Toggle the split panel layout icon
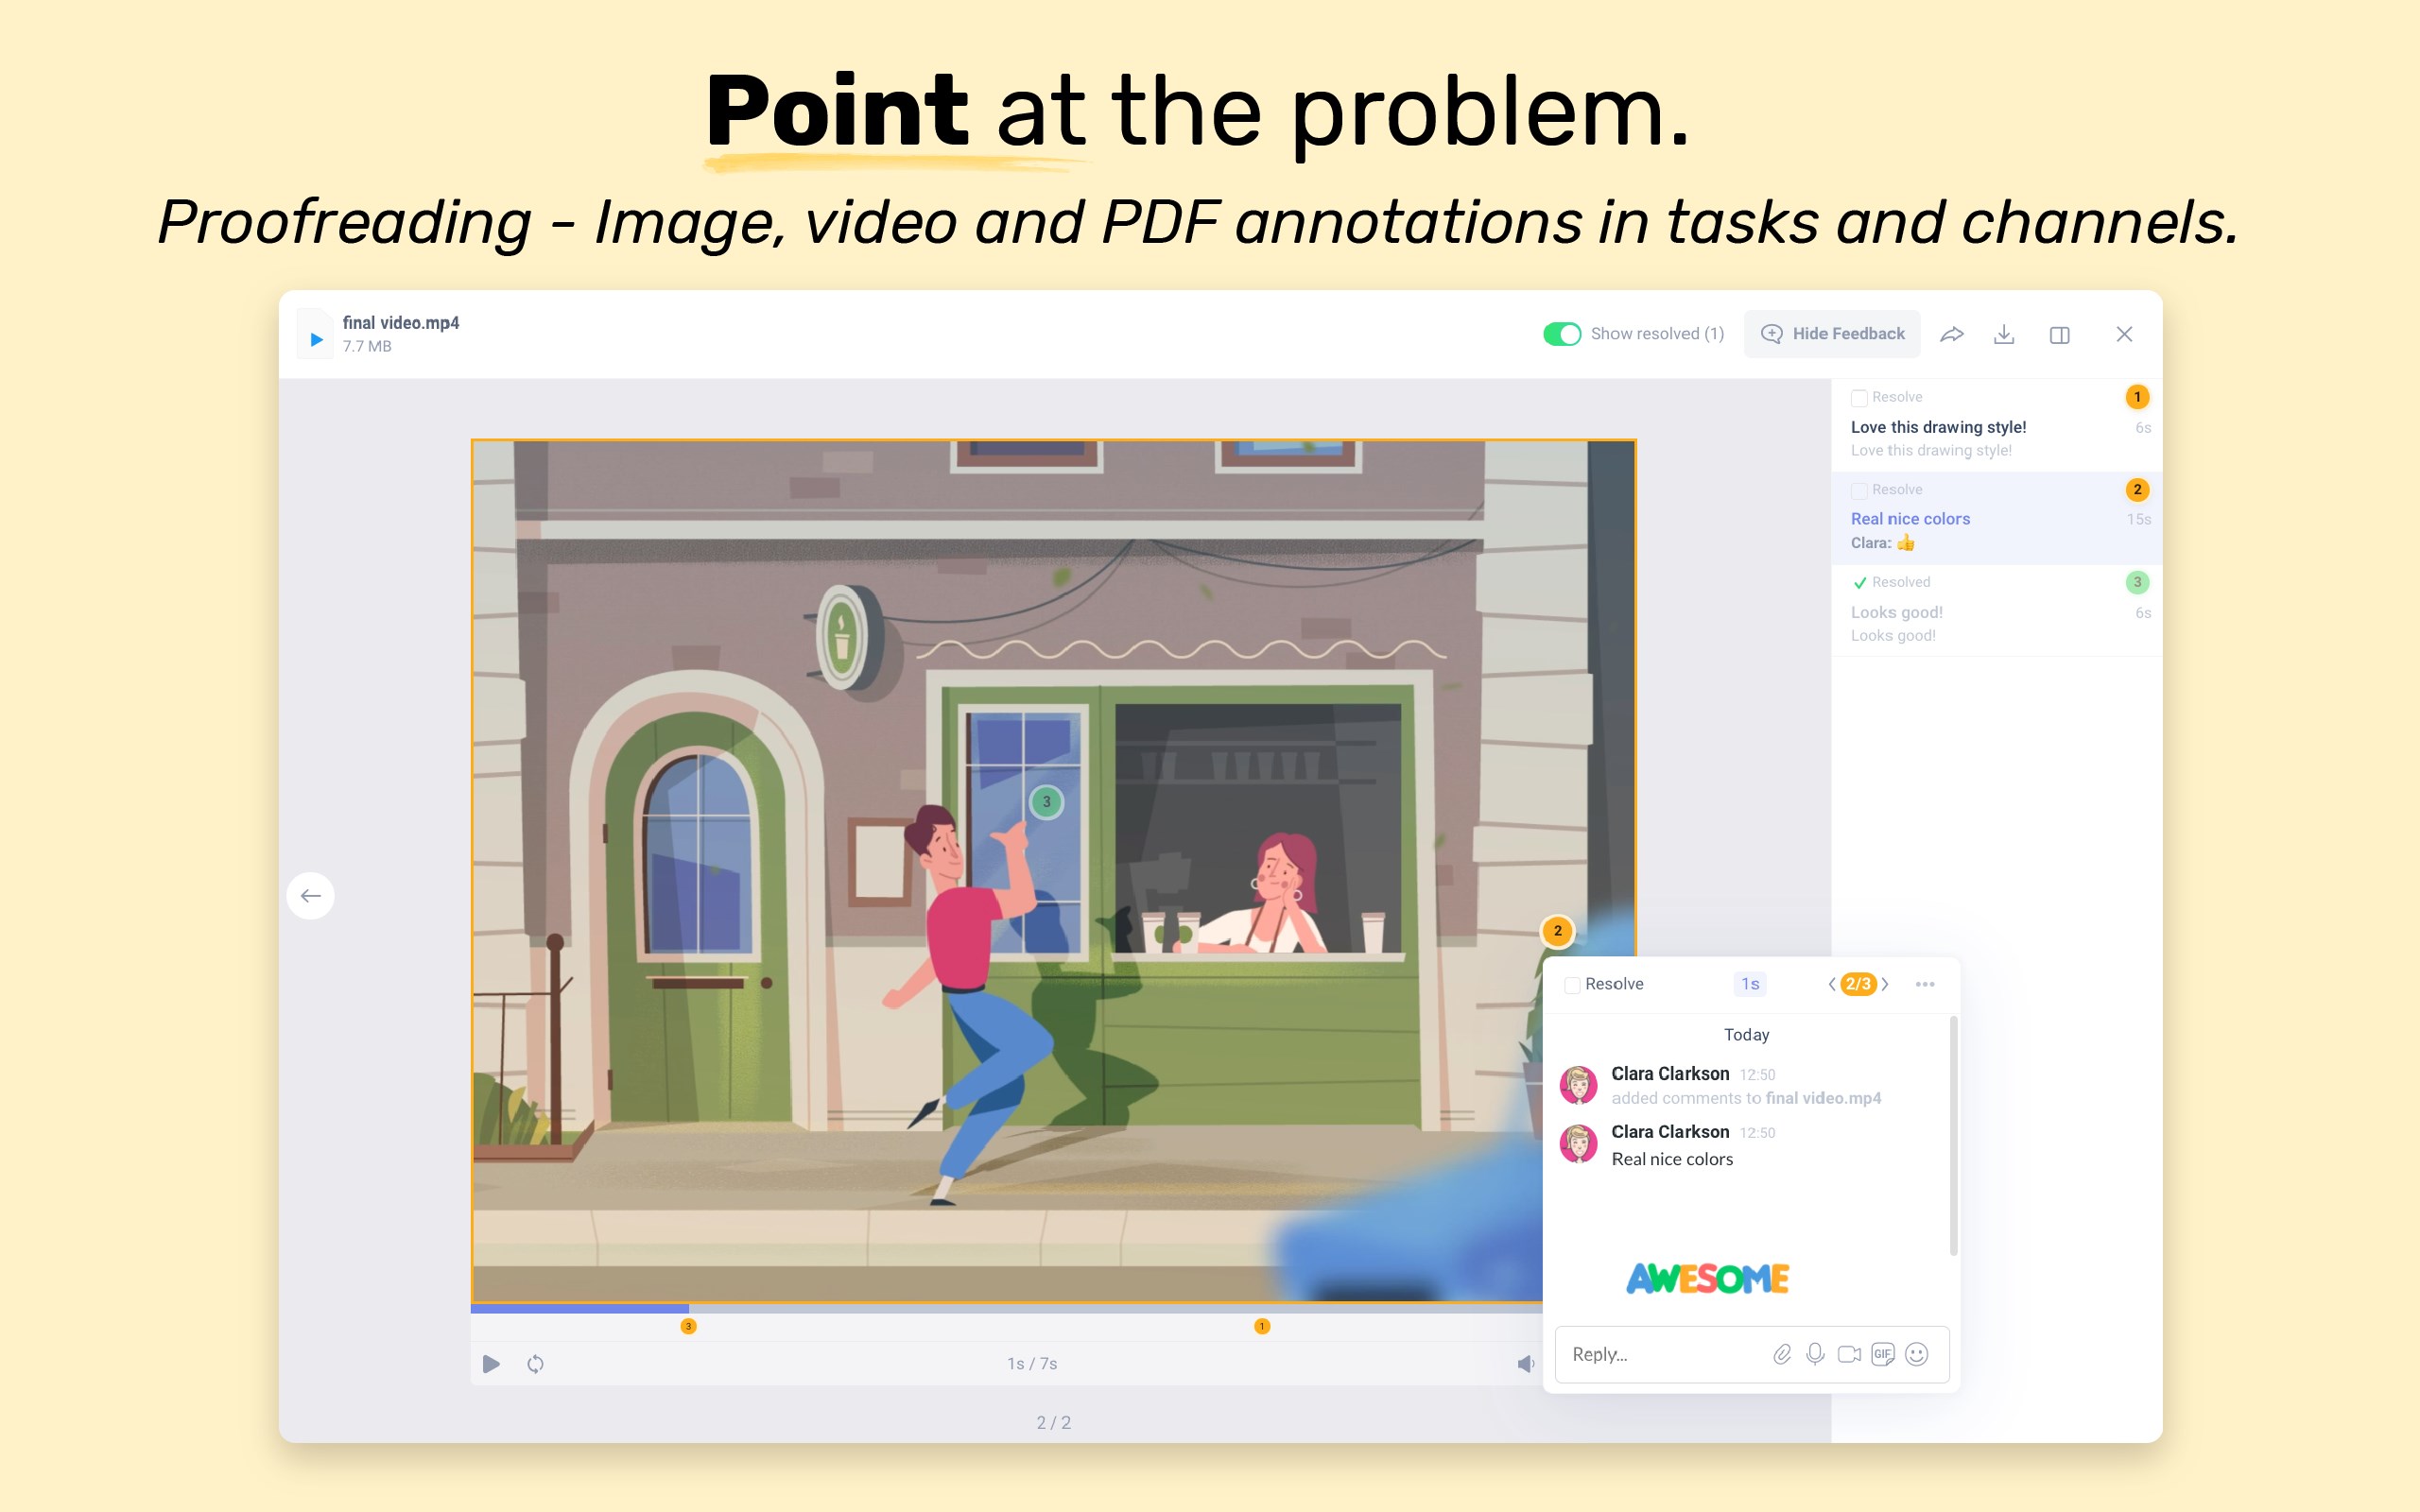This screenshot has height=1512, width=2420. 2059,335
